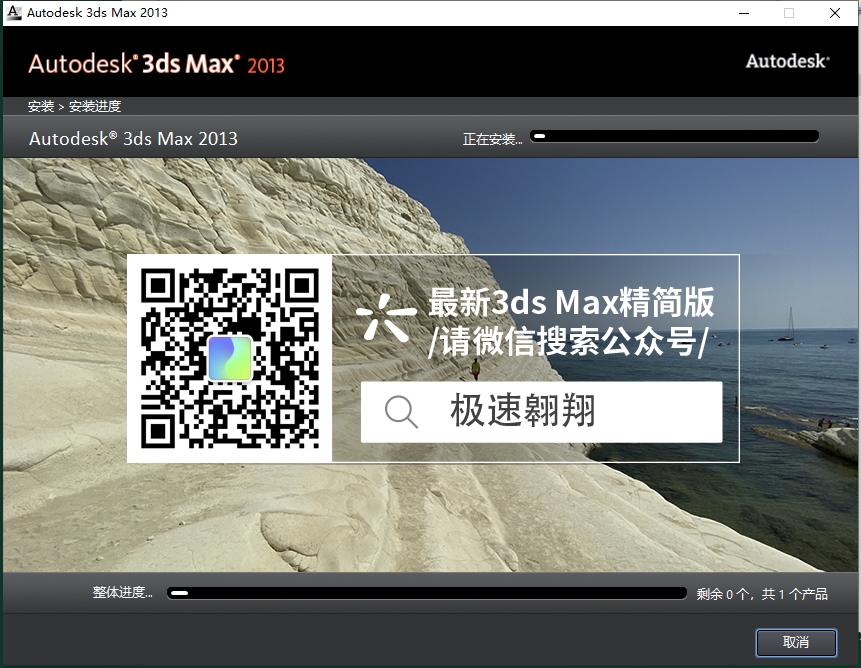Click the 正在安装 progress bar

[x=674, y=136]
